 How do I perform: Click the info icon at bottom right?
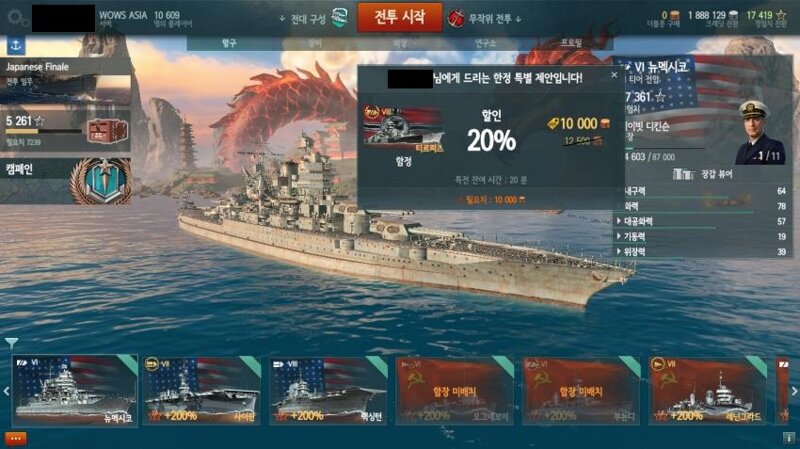(x=788, y=438)
